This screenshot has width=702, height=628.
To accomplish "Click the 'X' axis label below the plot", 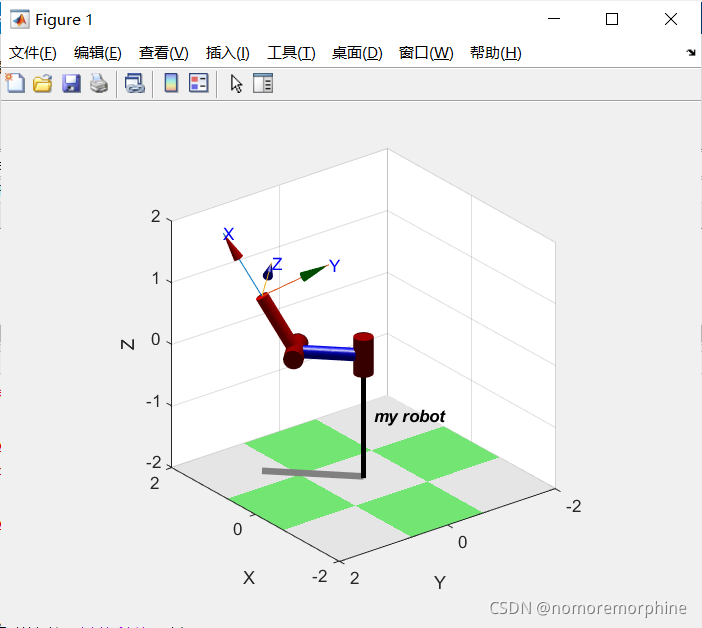I will pyautogui.click(x=249, y=578).
